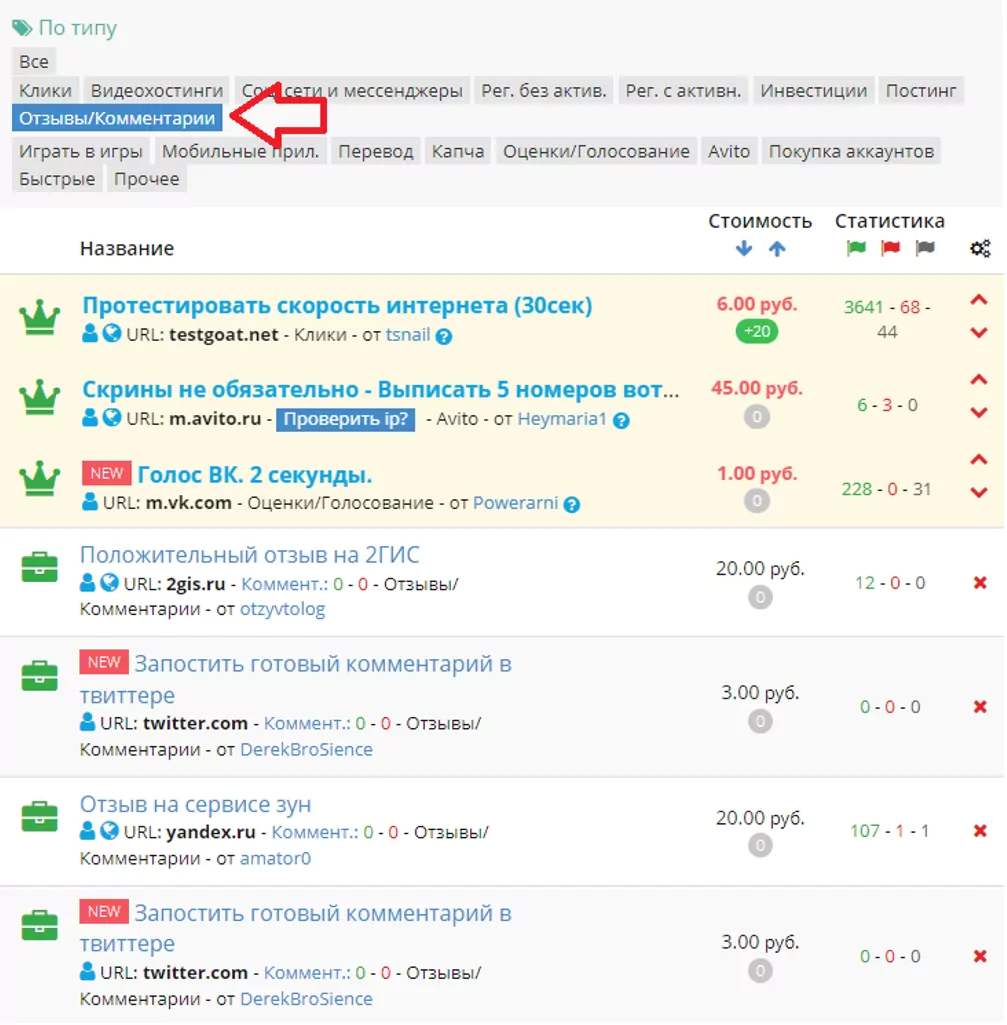Remove Отзыв на сервисе зун with red cross
The image size is (1007, 1025).
[980, 831]
